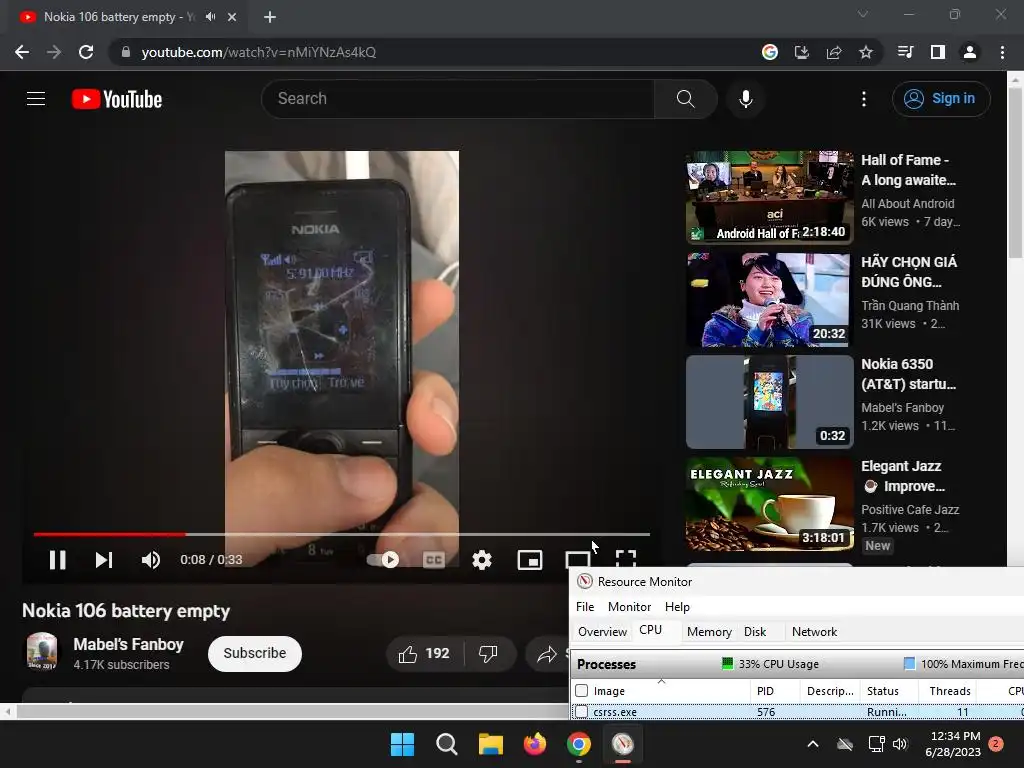Toggle the autoplay switch in the player
Screen dimensions: 1024x768
[383, 560]
